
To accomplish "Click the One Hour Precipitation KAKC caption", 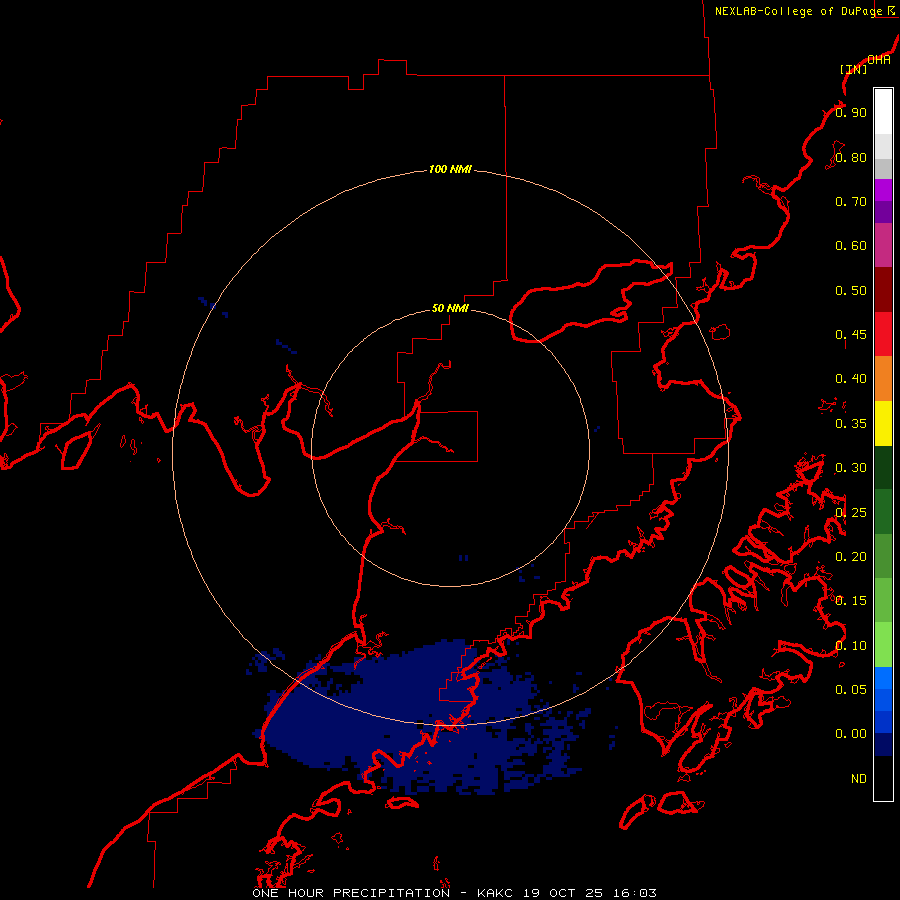I will click(455, 893).
